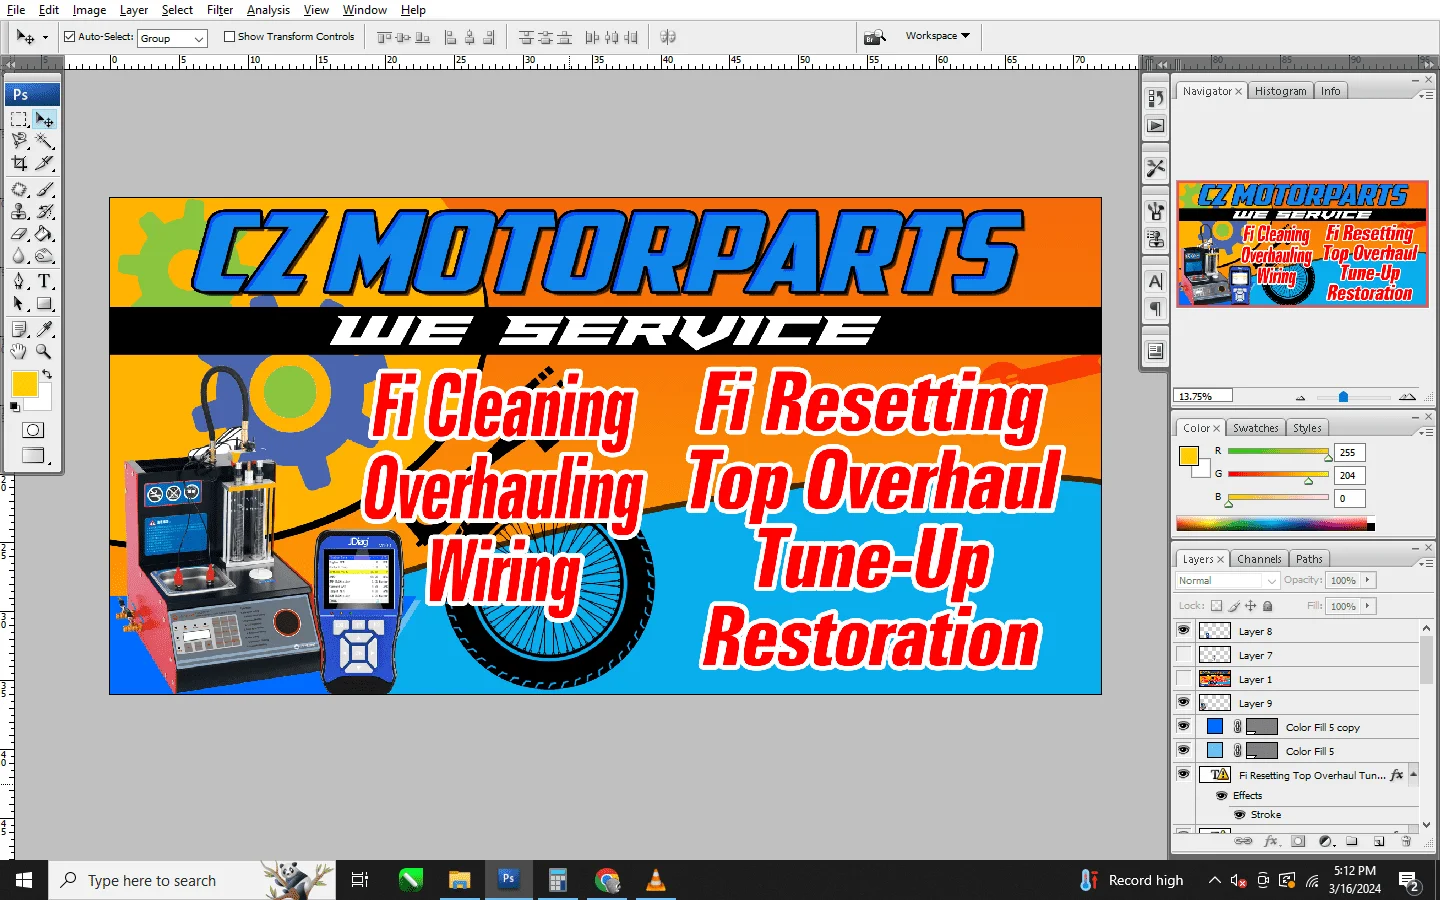Select the Healing Brush tool

(x=19, y=189)
